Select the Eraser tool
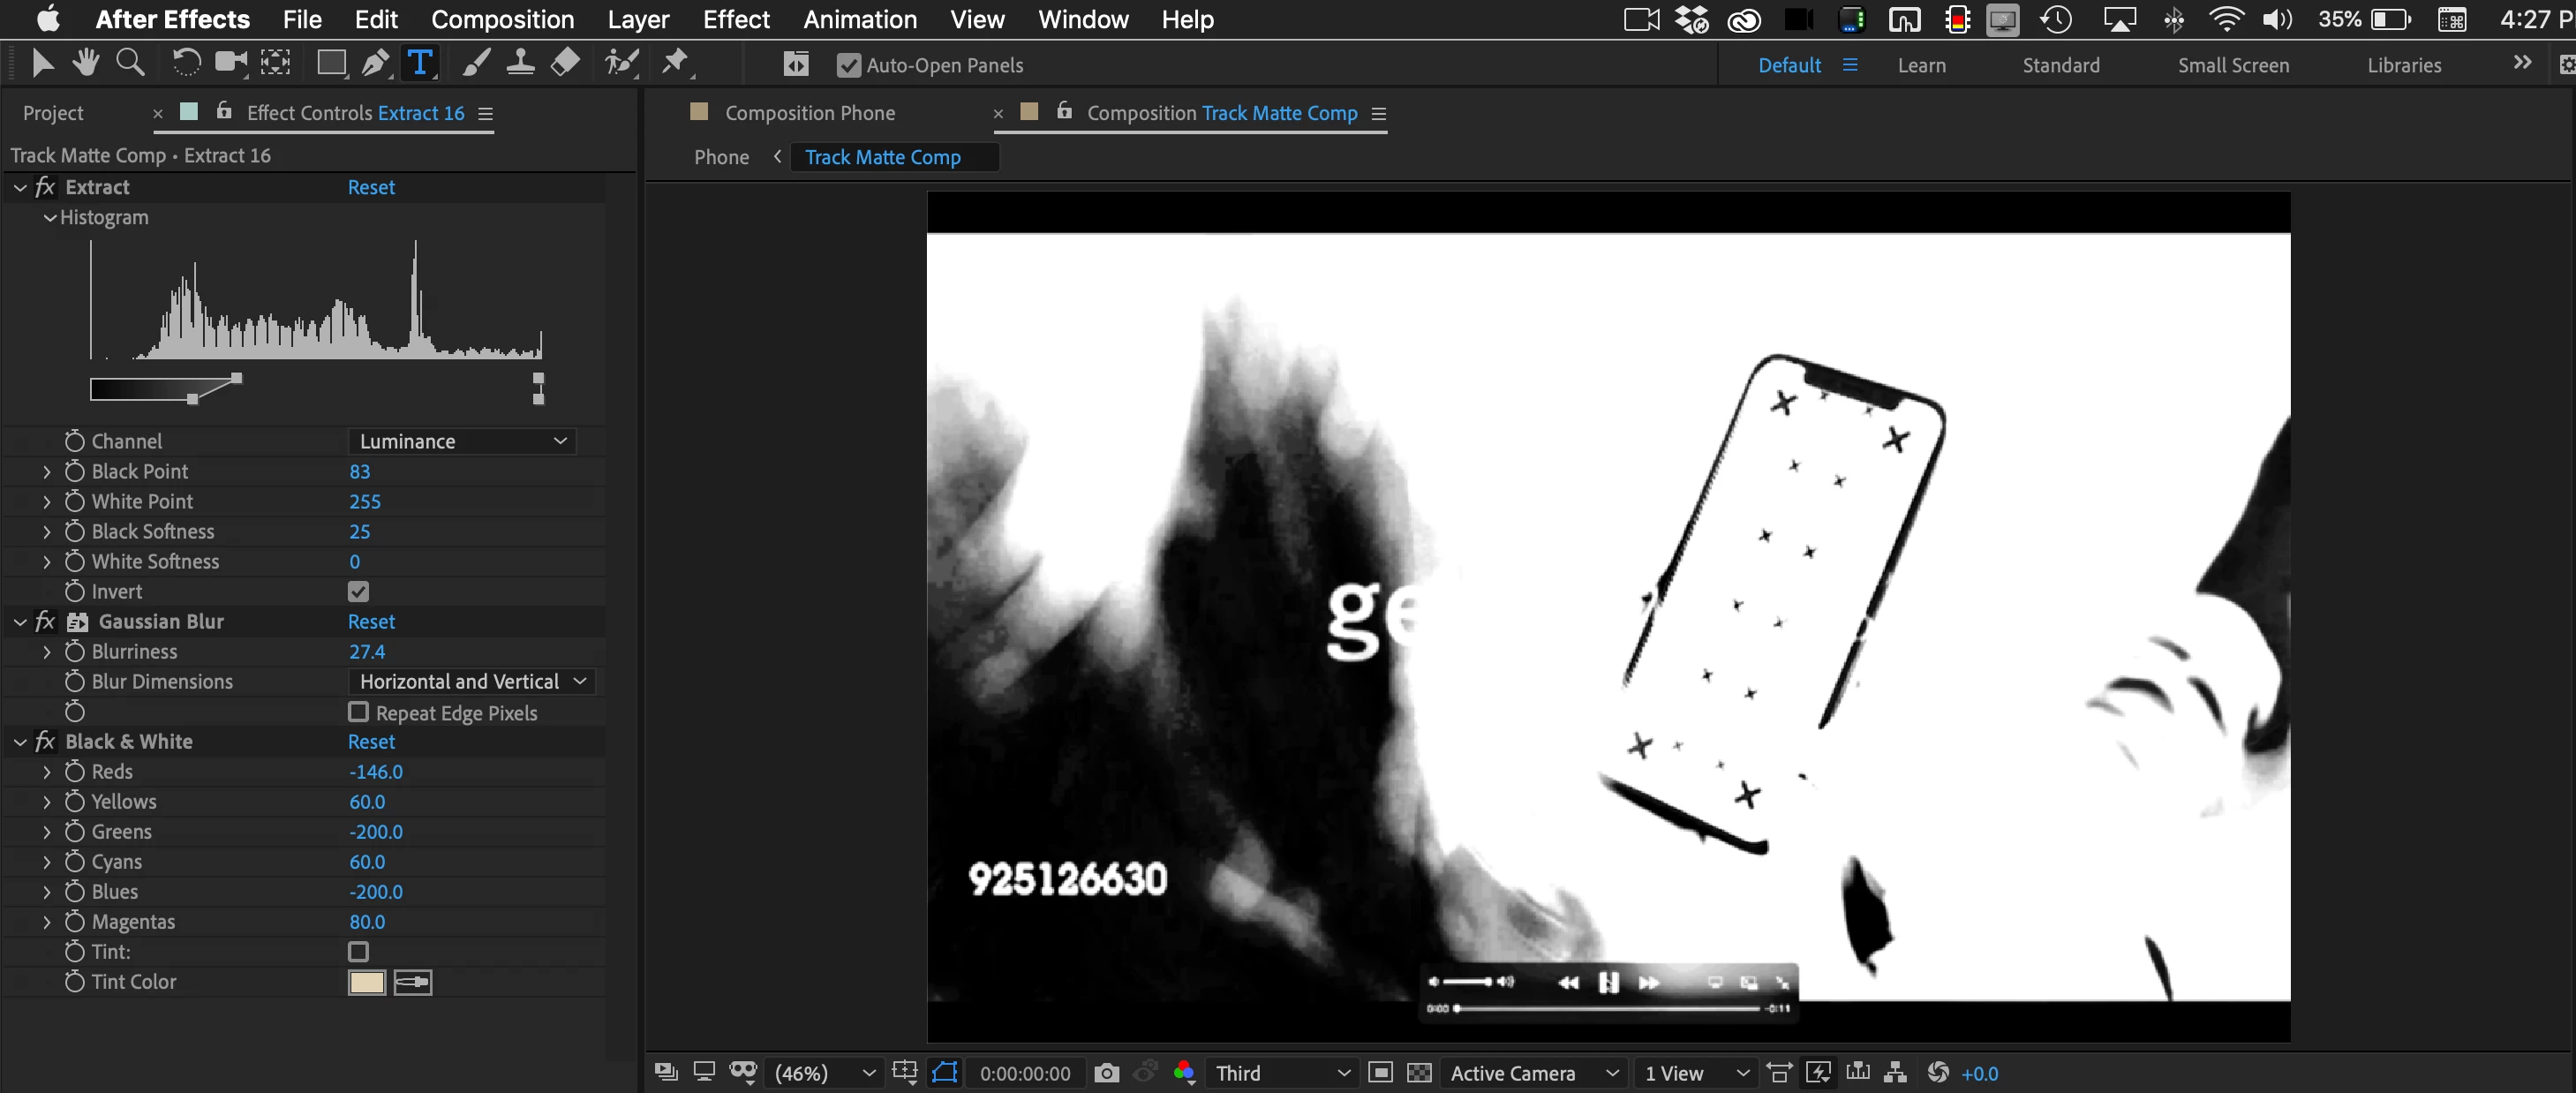The image size is (2576, 1093). (565, 64)
